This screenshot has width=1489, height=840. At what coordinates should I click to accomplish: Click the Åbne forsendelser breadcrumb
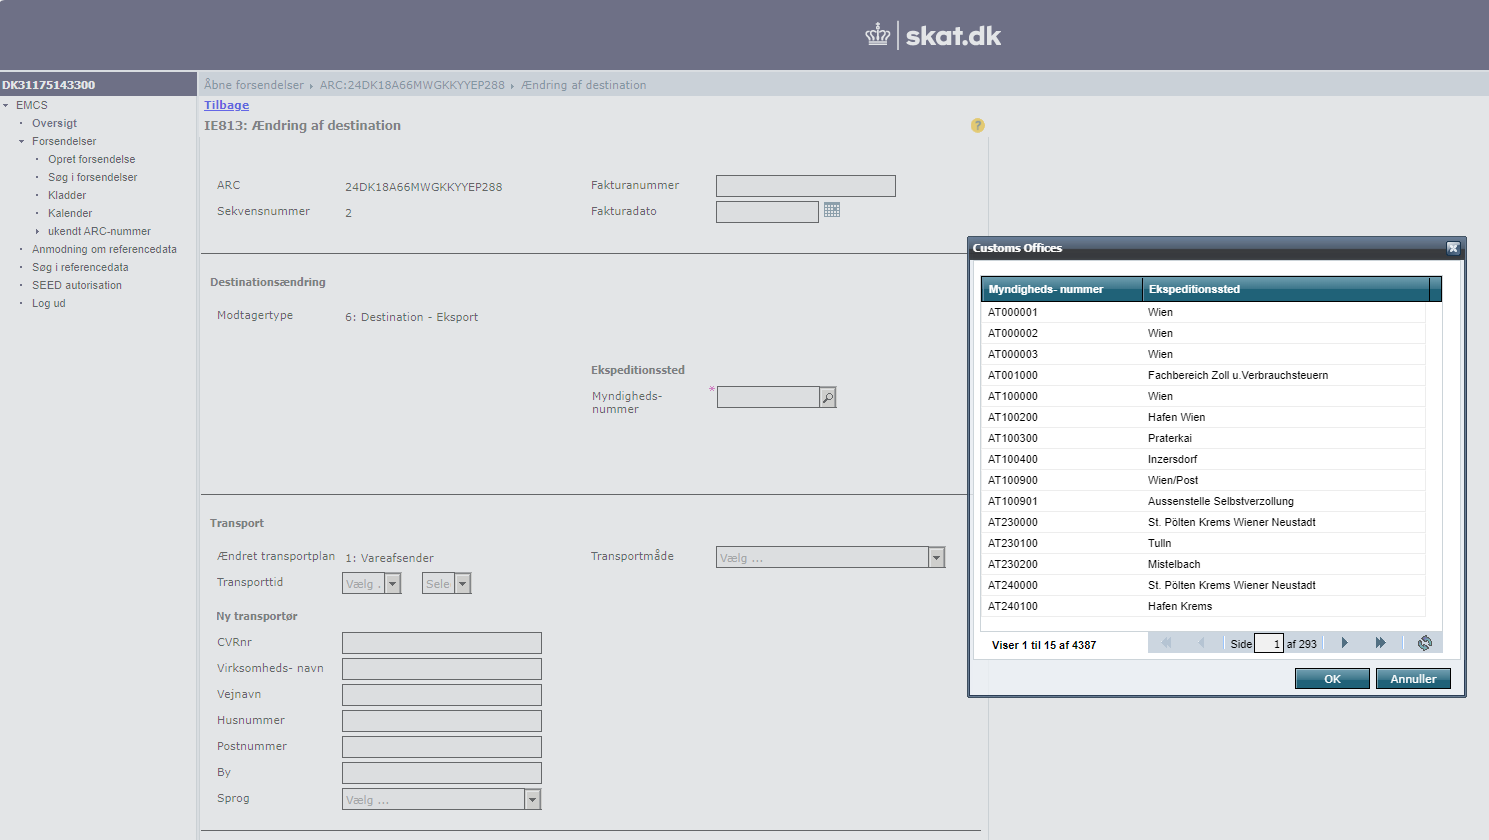(x=254, y=85)
